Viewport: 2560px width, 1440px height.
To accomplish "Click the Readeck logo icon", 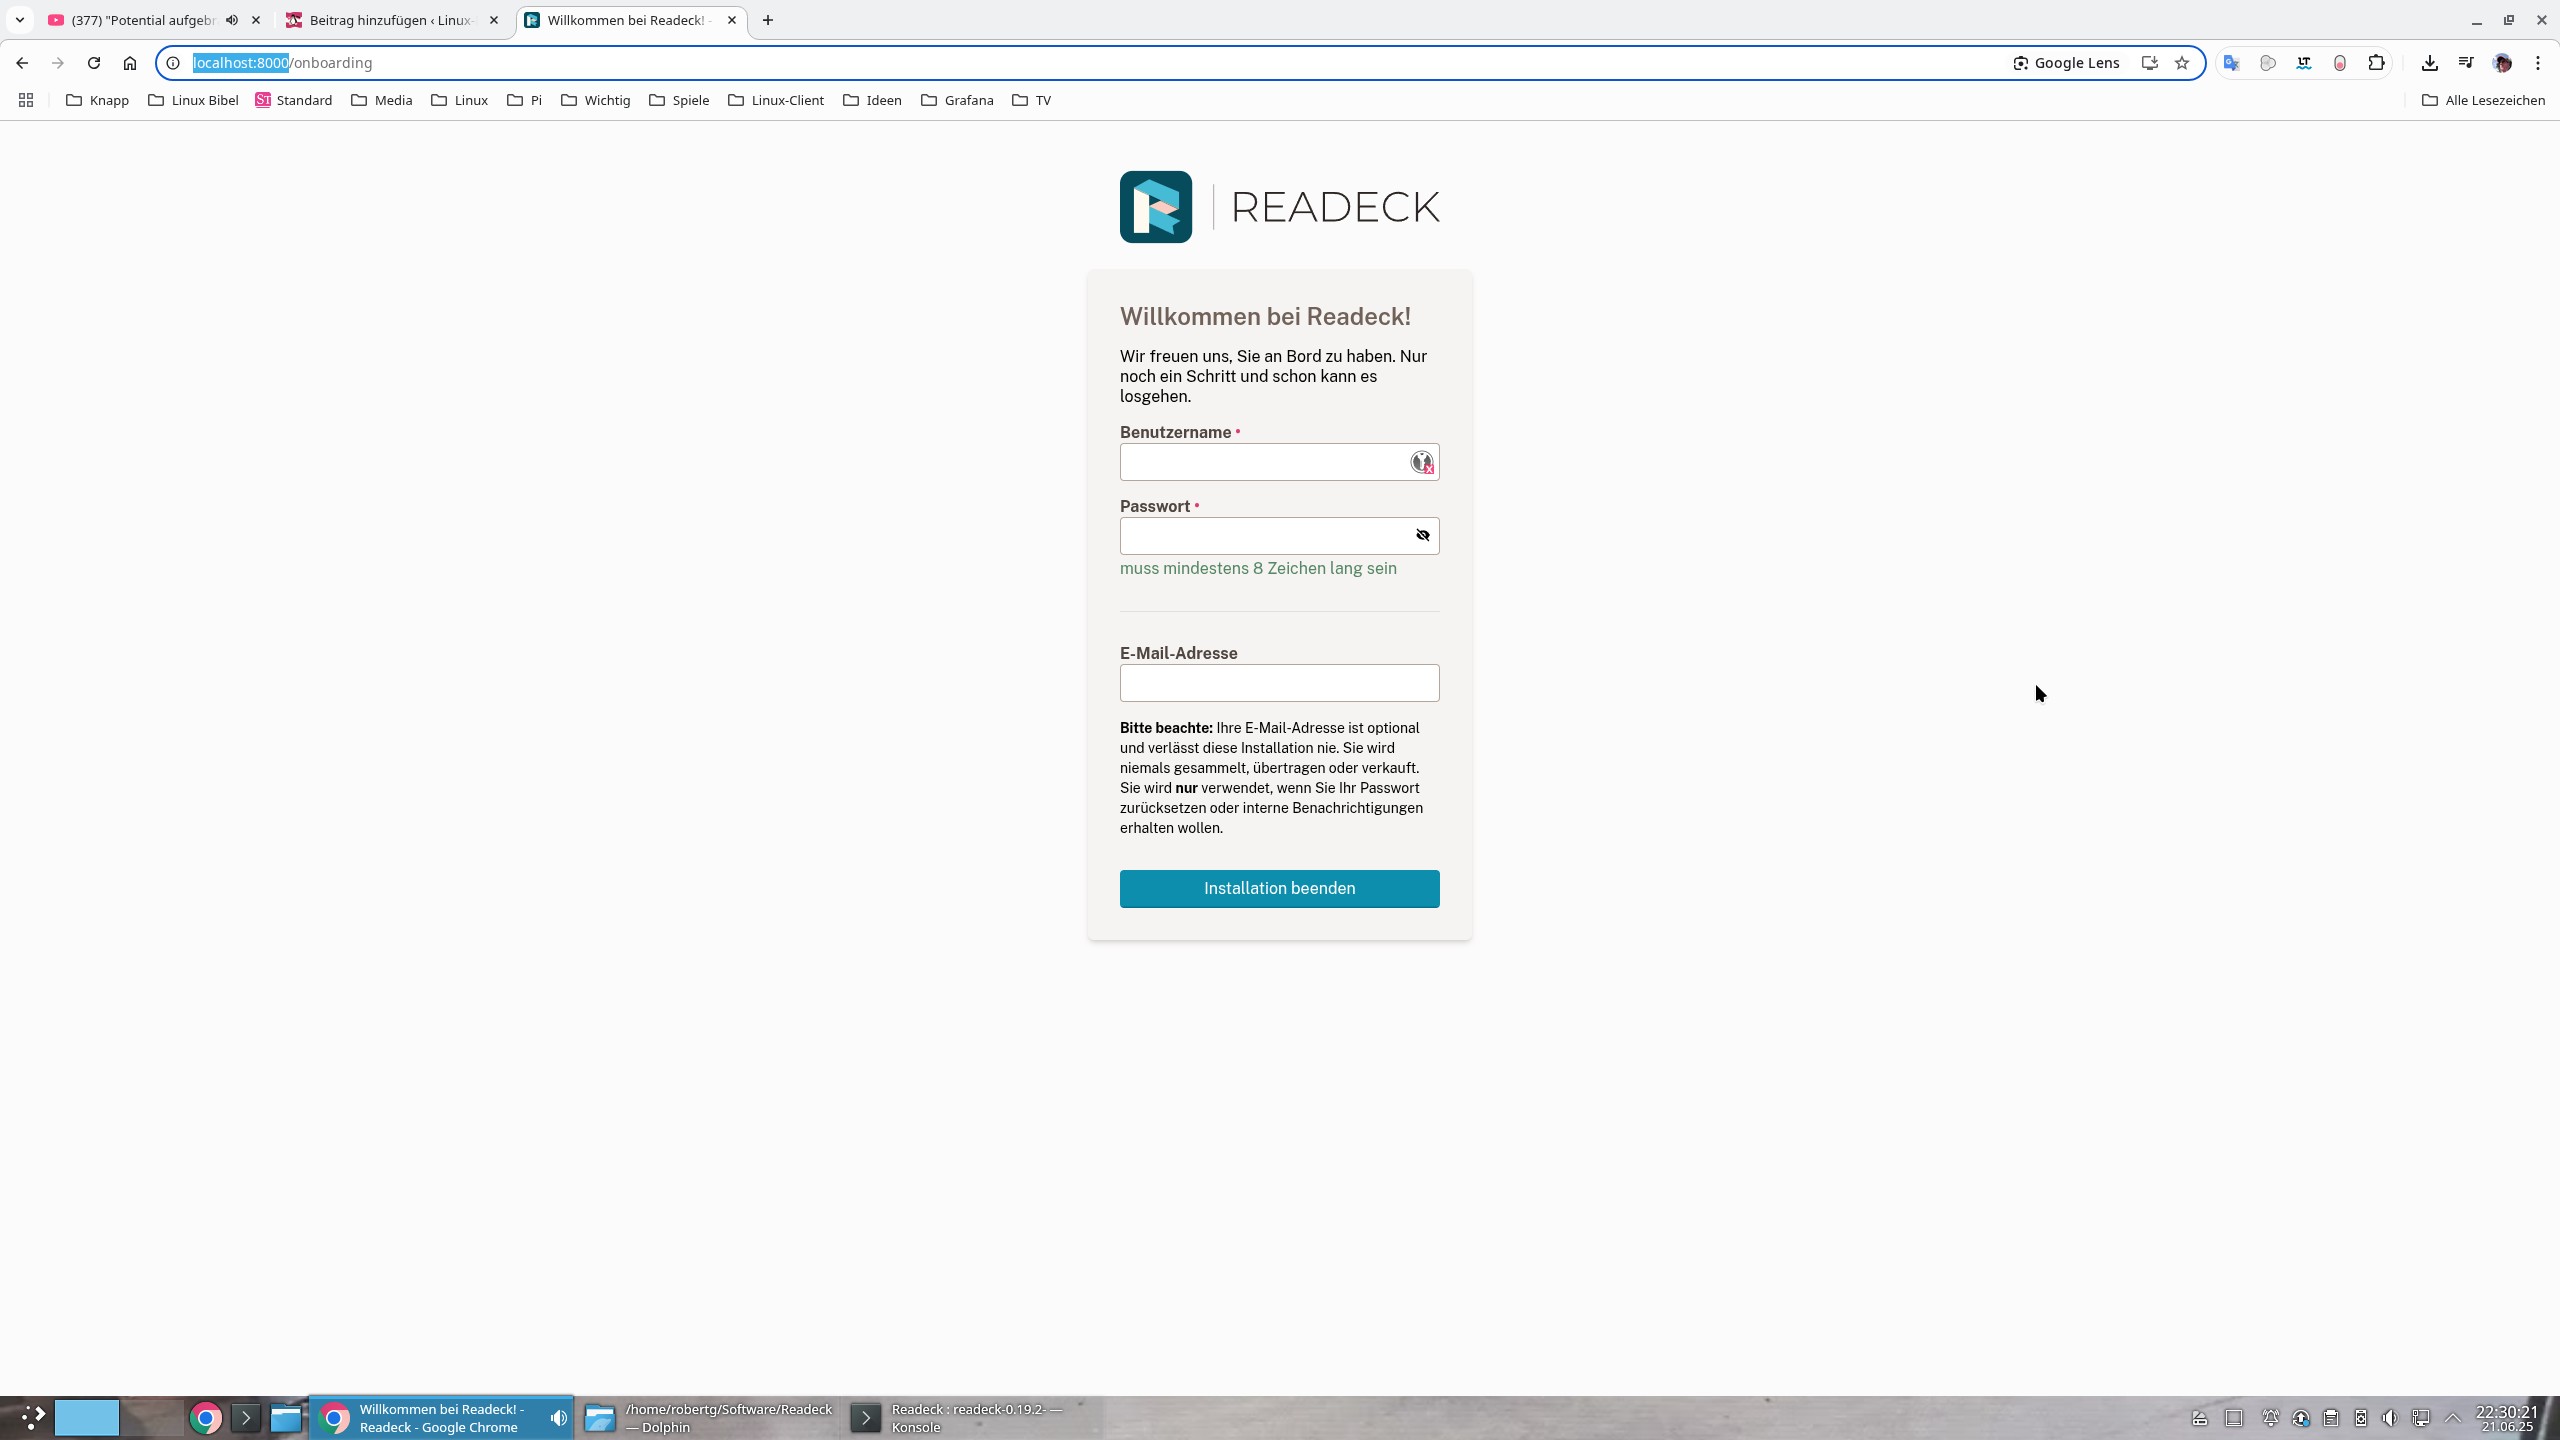I will [x=1155, y=207].
